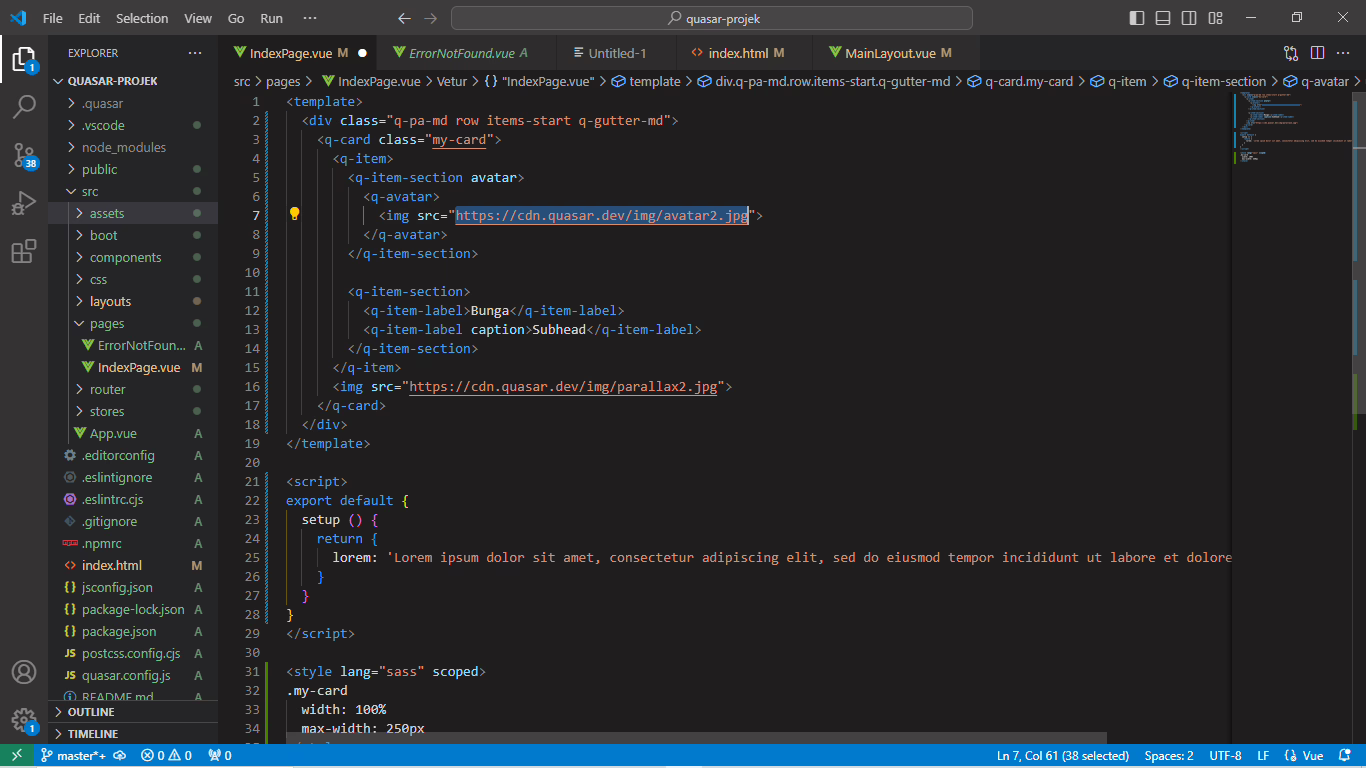Image resolution: width=1366 pixels, height=768 pixels.
Task: Switch to the index.html tab
Action: tap(745, 53)
